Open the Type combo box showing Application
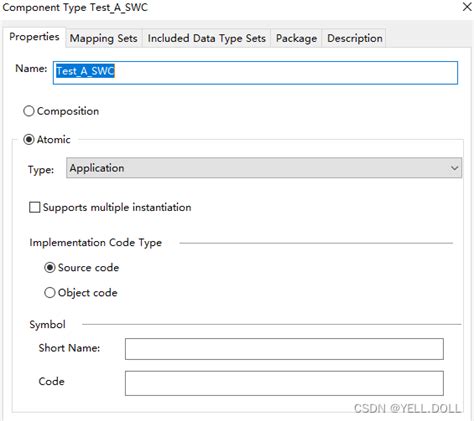The image size is (474, 421). [x=264, y=168]
